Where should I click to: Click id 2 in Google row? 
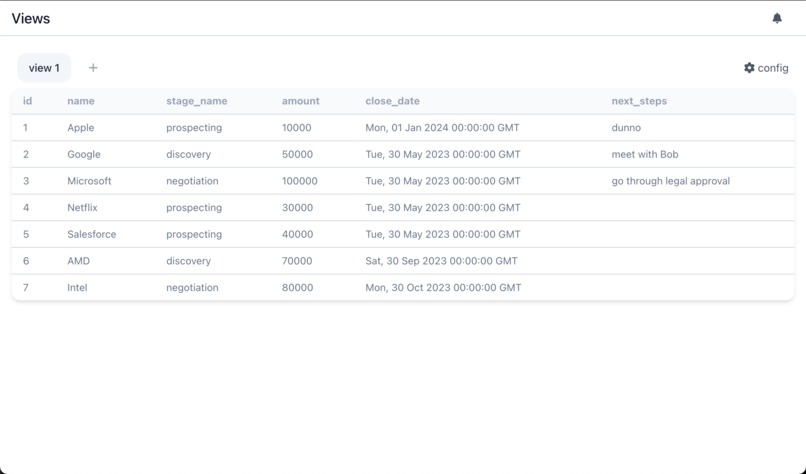coord(26,154)
